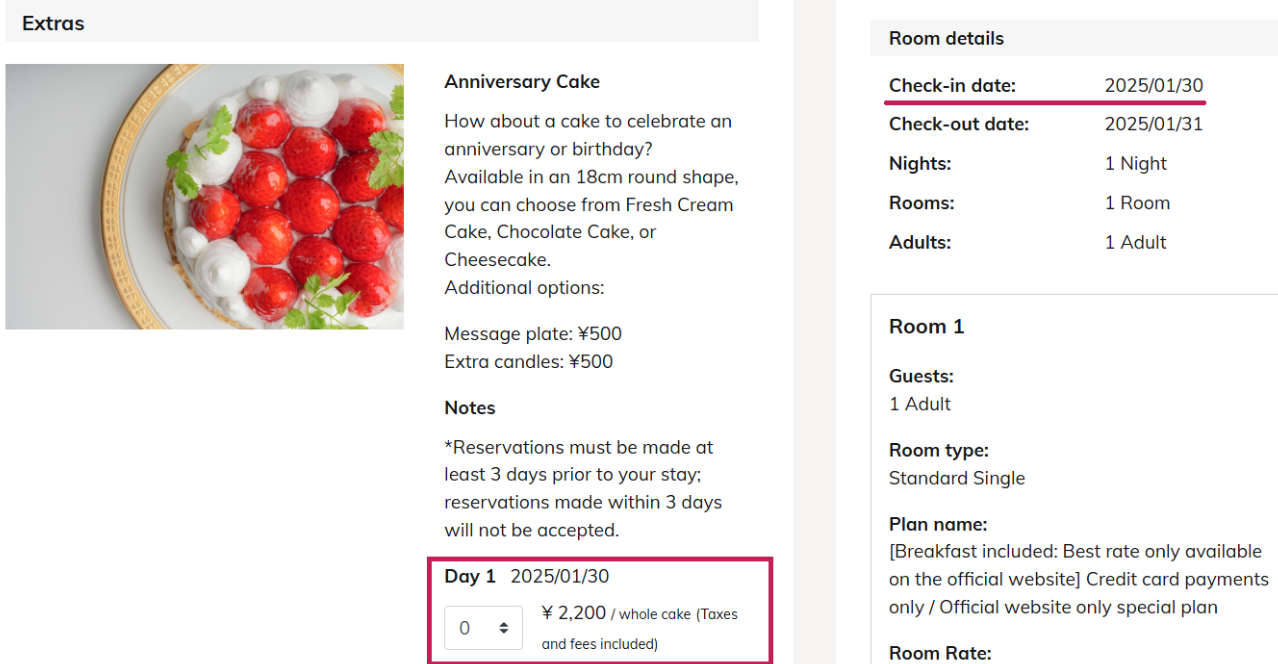Select the Anniversary Cake title
Screen dimensions: 1278x664
click(522, 82)
